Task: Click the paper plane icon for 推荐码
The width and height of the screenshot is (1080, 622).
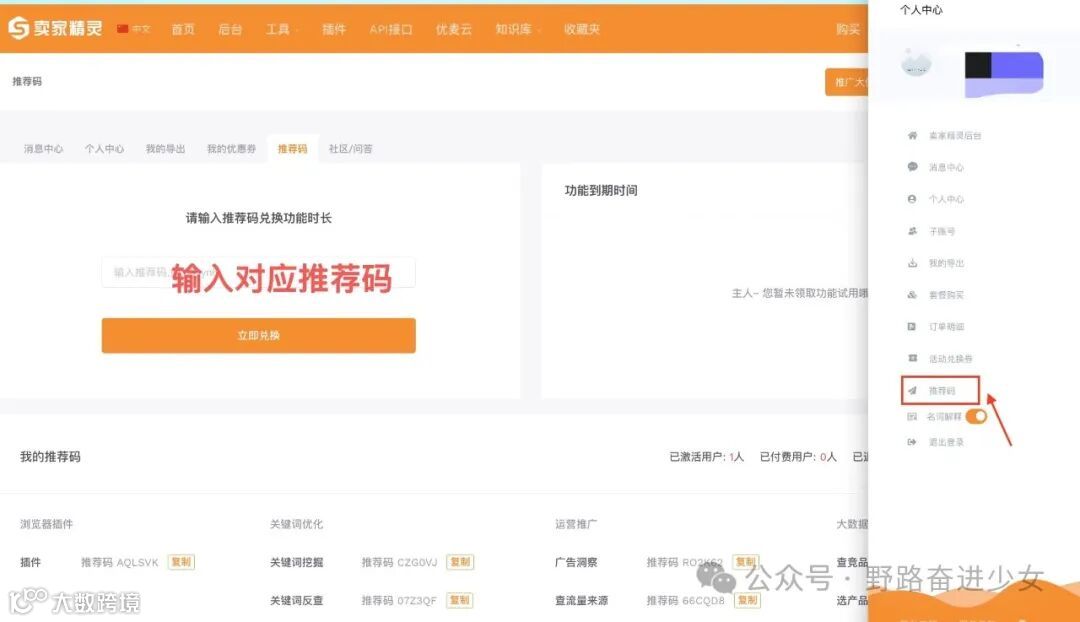Action: click(x=912, y=391)
